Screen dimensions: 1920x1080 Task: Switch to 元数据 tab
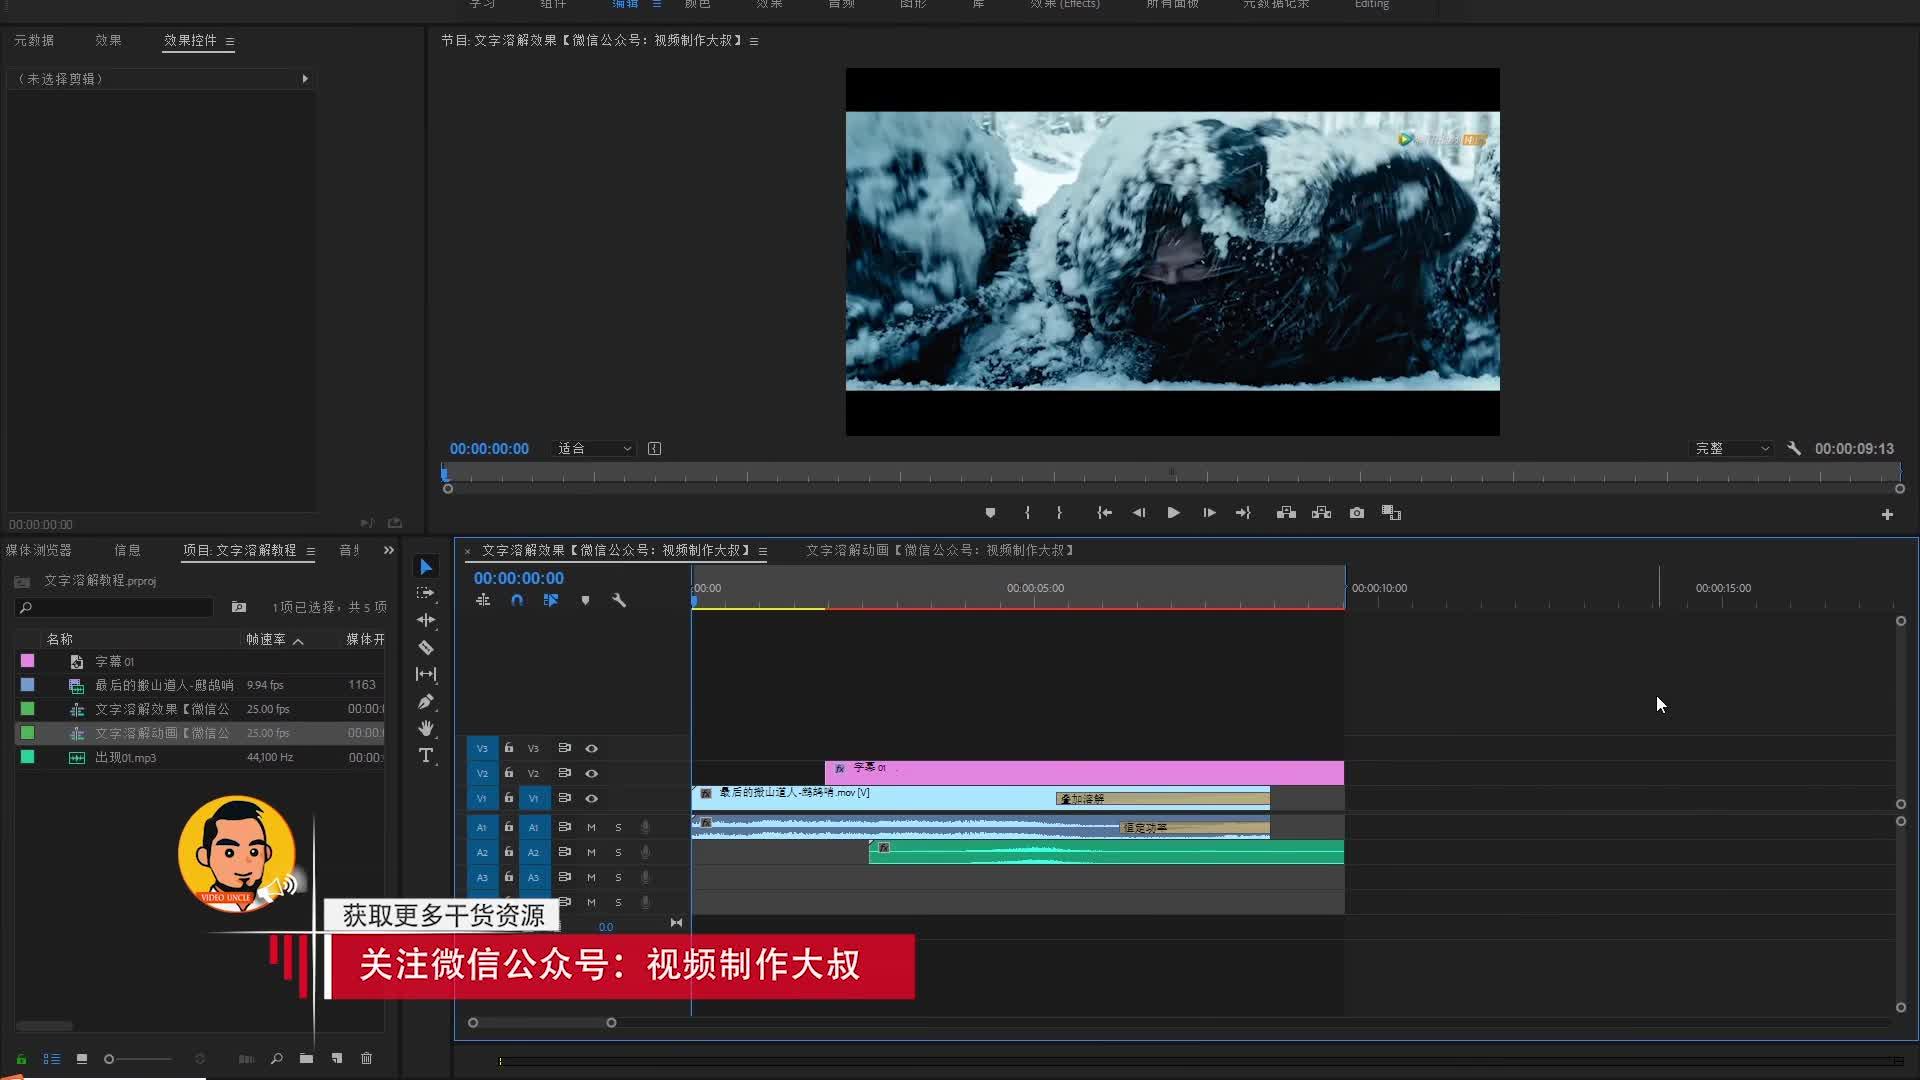click(x=34, y=40)
